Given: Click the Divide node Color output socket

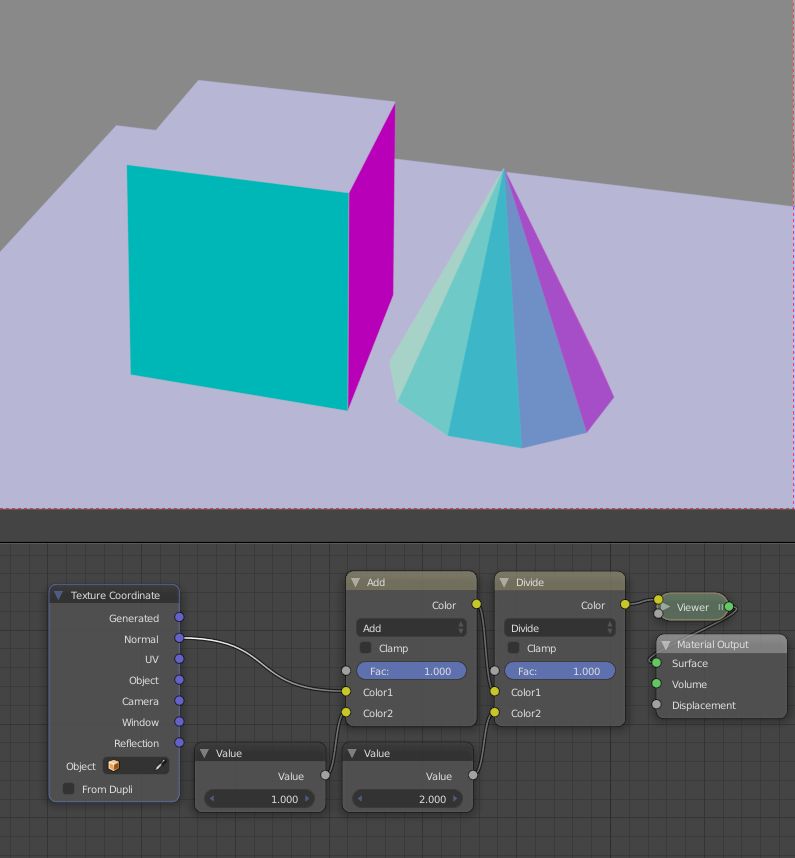Looking at the screenshot, I should (x=625, y=604).
